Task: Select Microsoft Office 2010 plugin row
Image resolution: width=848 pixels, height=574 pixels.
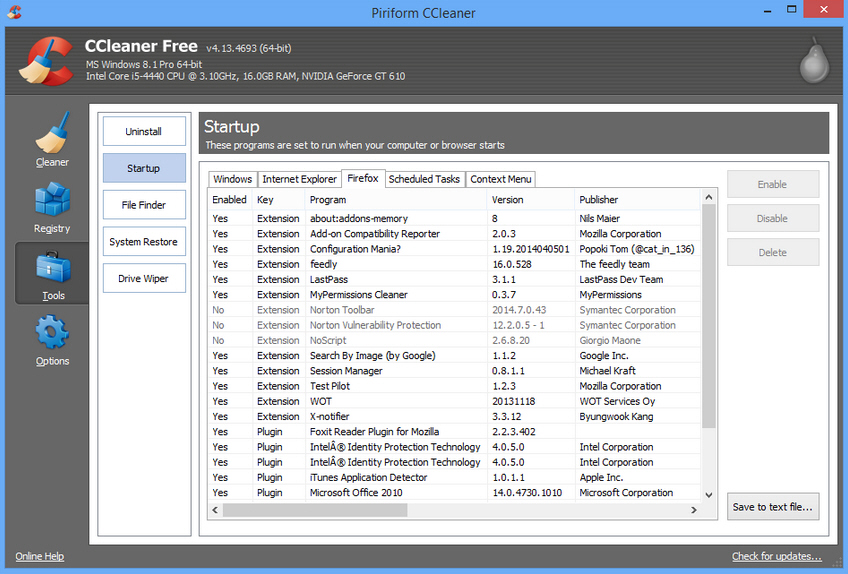Action: tap(454, 492)
